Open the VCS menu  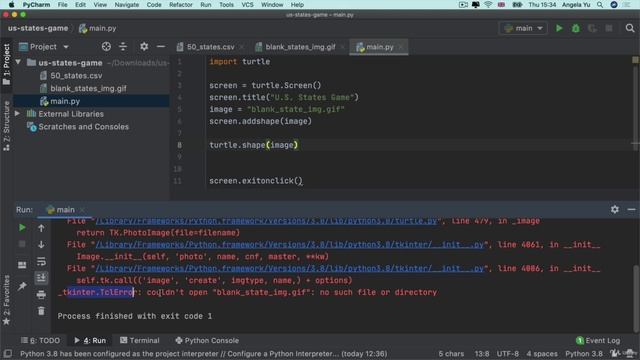[x=247, y=5]
